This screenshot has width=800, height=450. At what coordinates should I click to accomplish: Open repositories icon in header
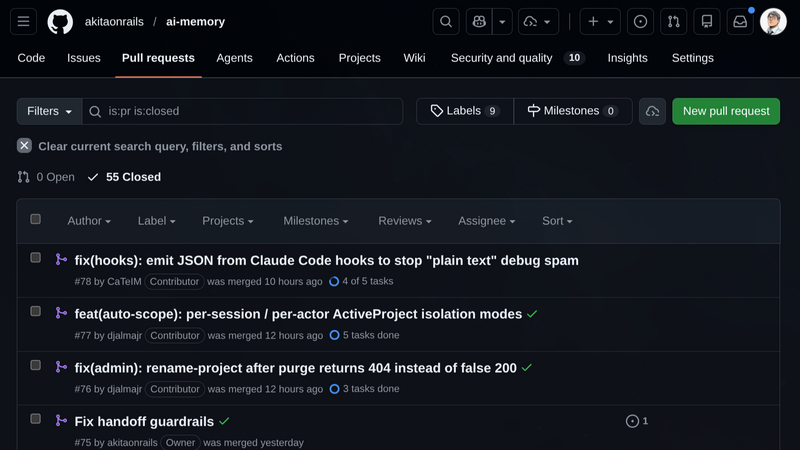pos(707,21)
